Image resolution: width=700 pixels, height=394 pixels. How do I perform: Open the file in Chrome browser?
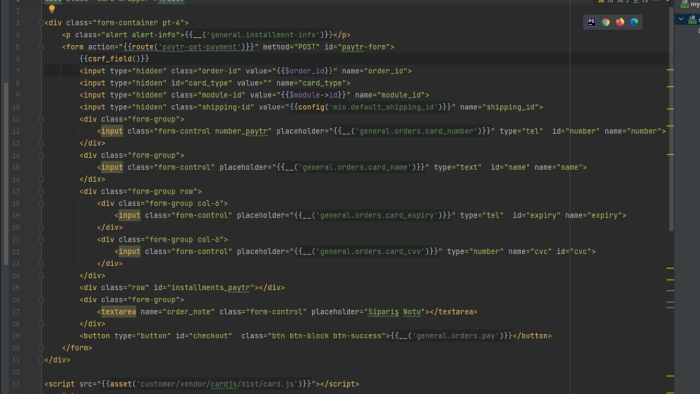pos(605,22)
